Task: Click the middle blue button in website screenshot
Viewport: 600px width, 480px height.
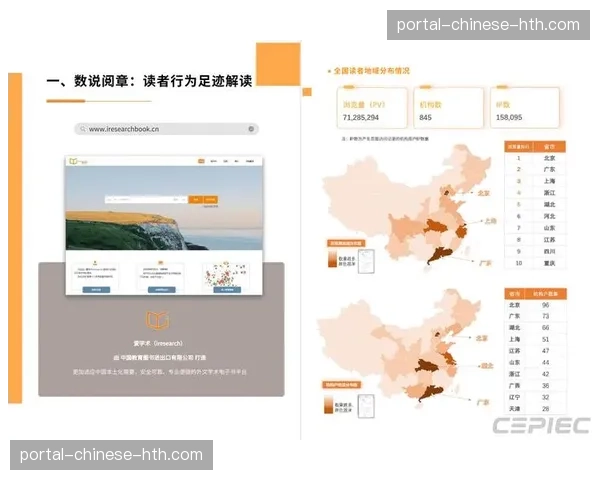Action: coord(161,290)
